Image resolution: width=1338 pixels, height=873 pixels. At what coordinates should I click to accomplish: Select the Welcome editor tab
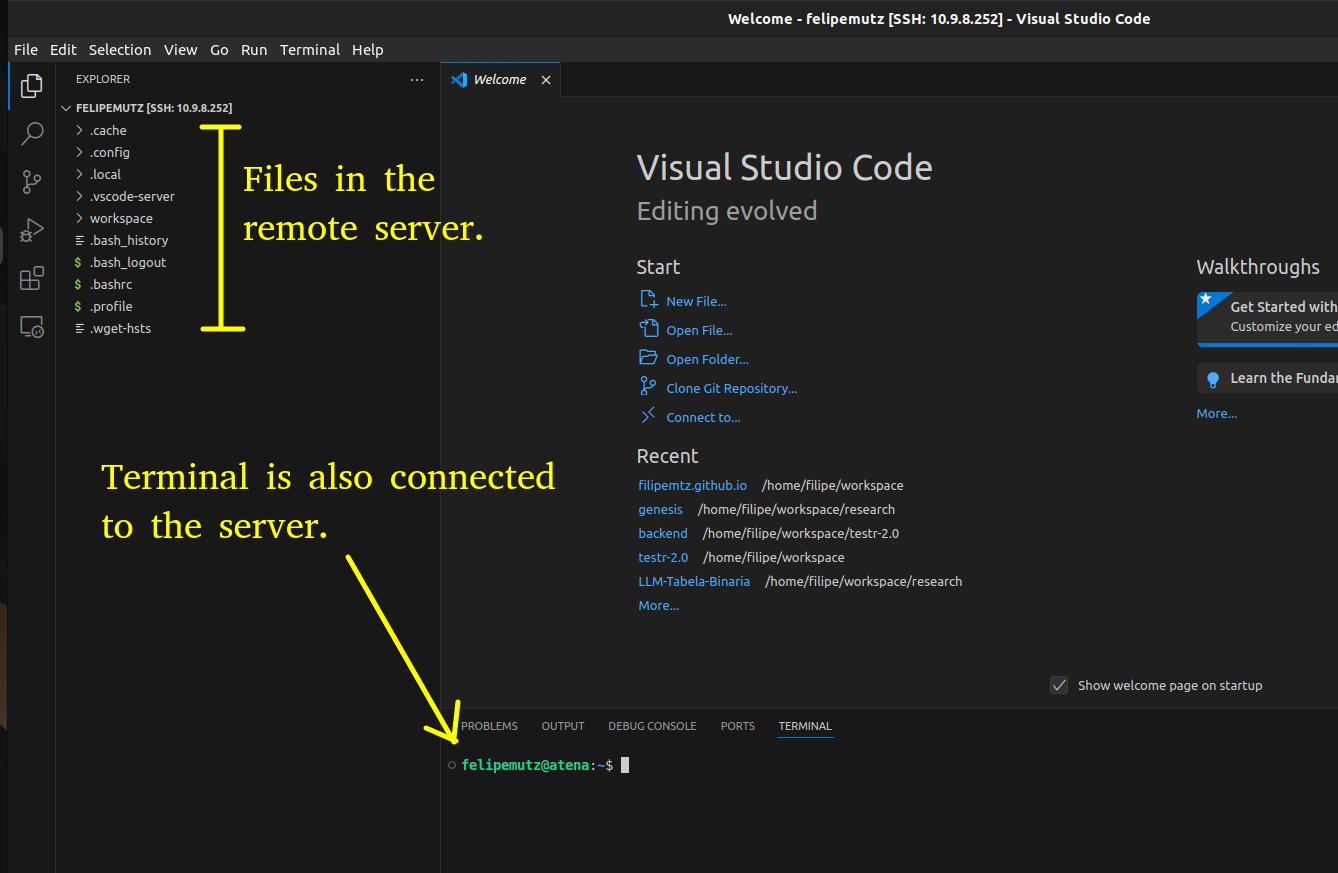click(x=501, y=80)
